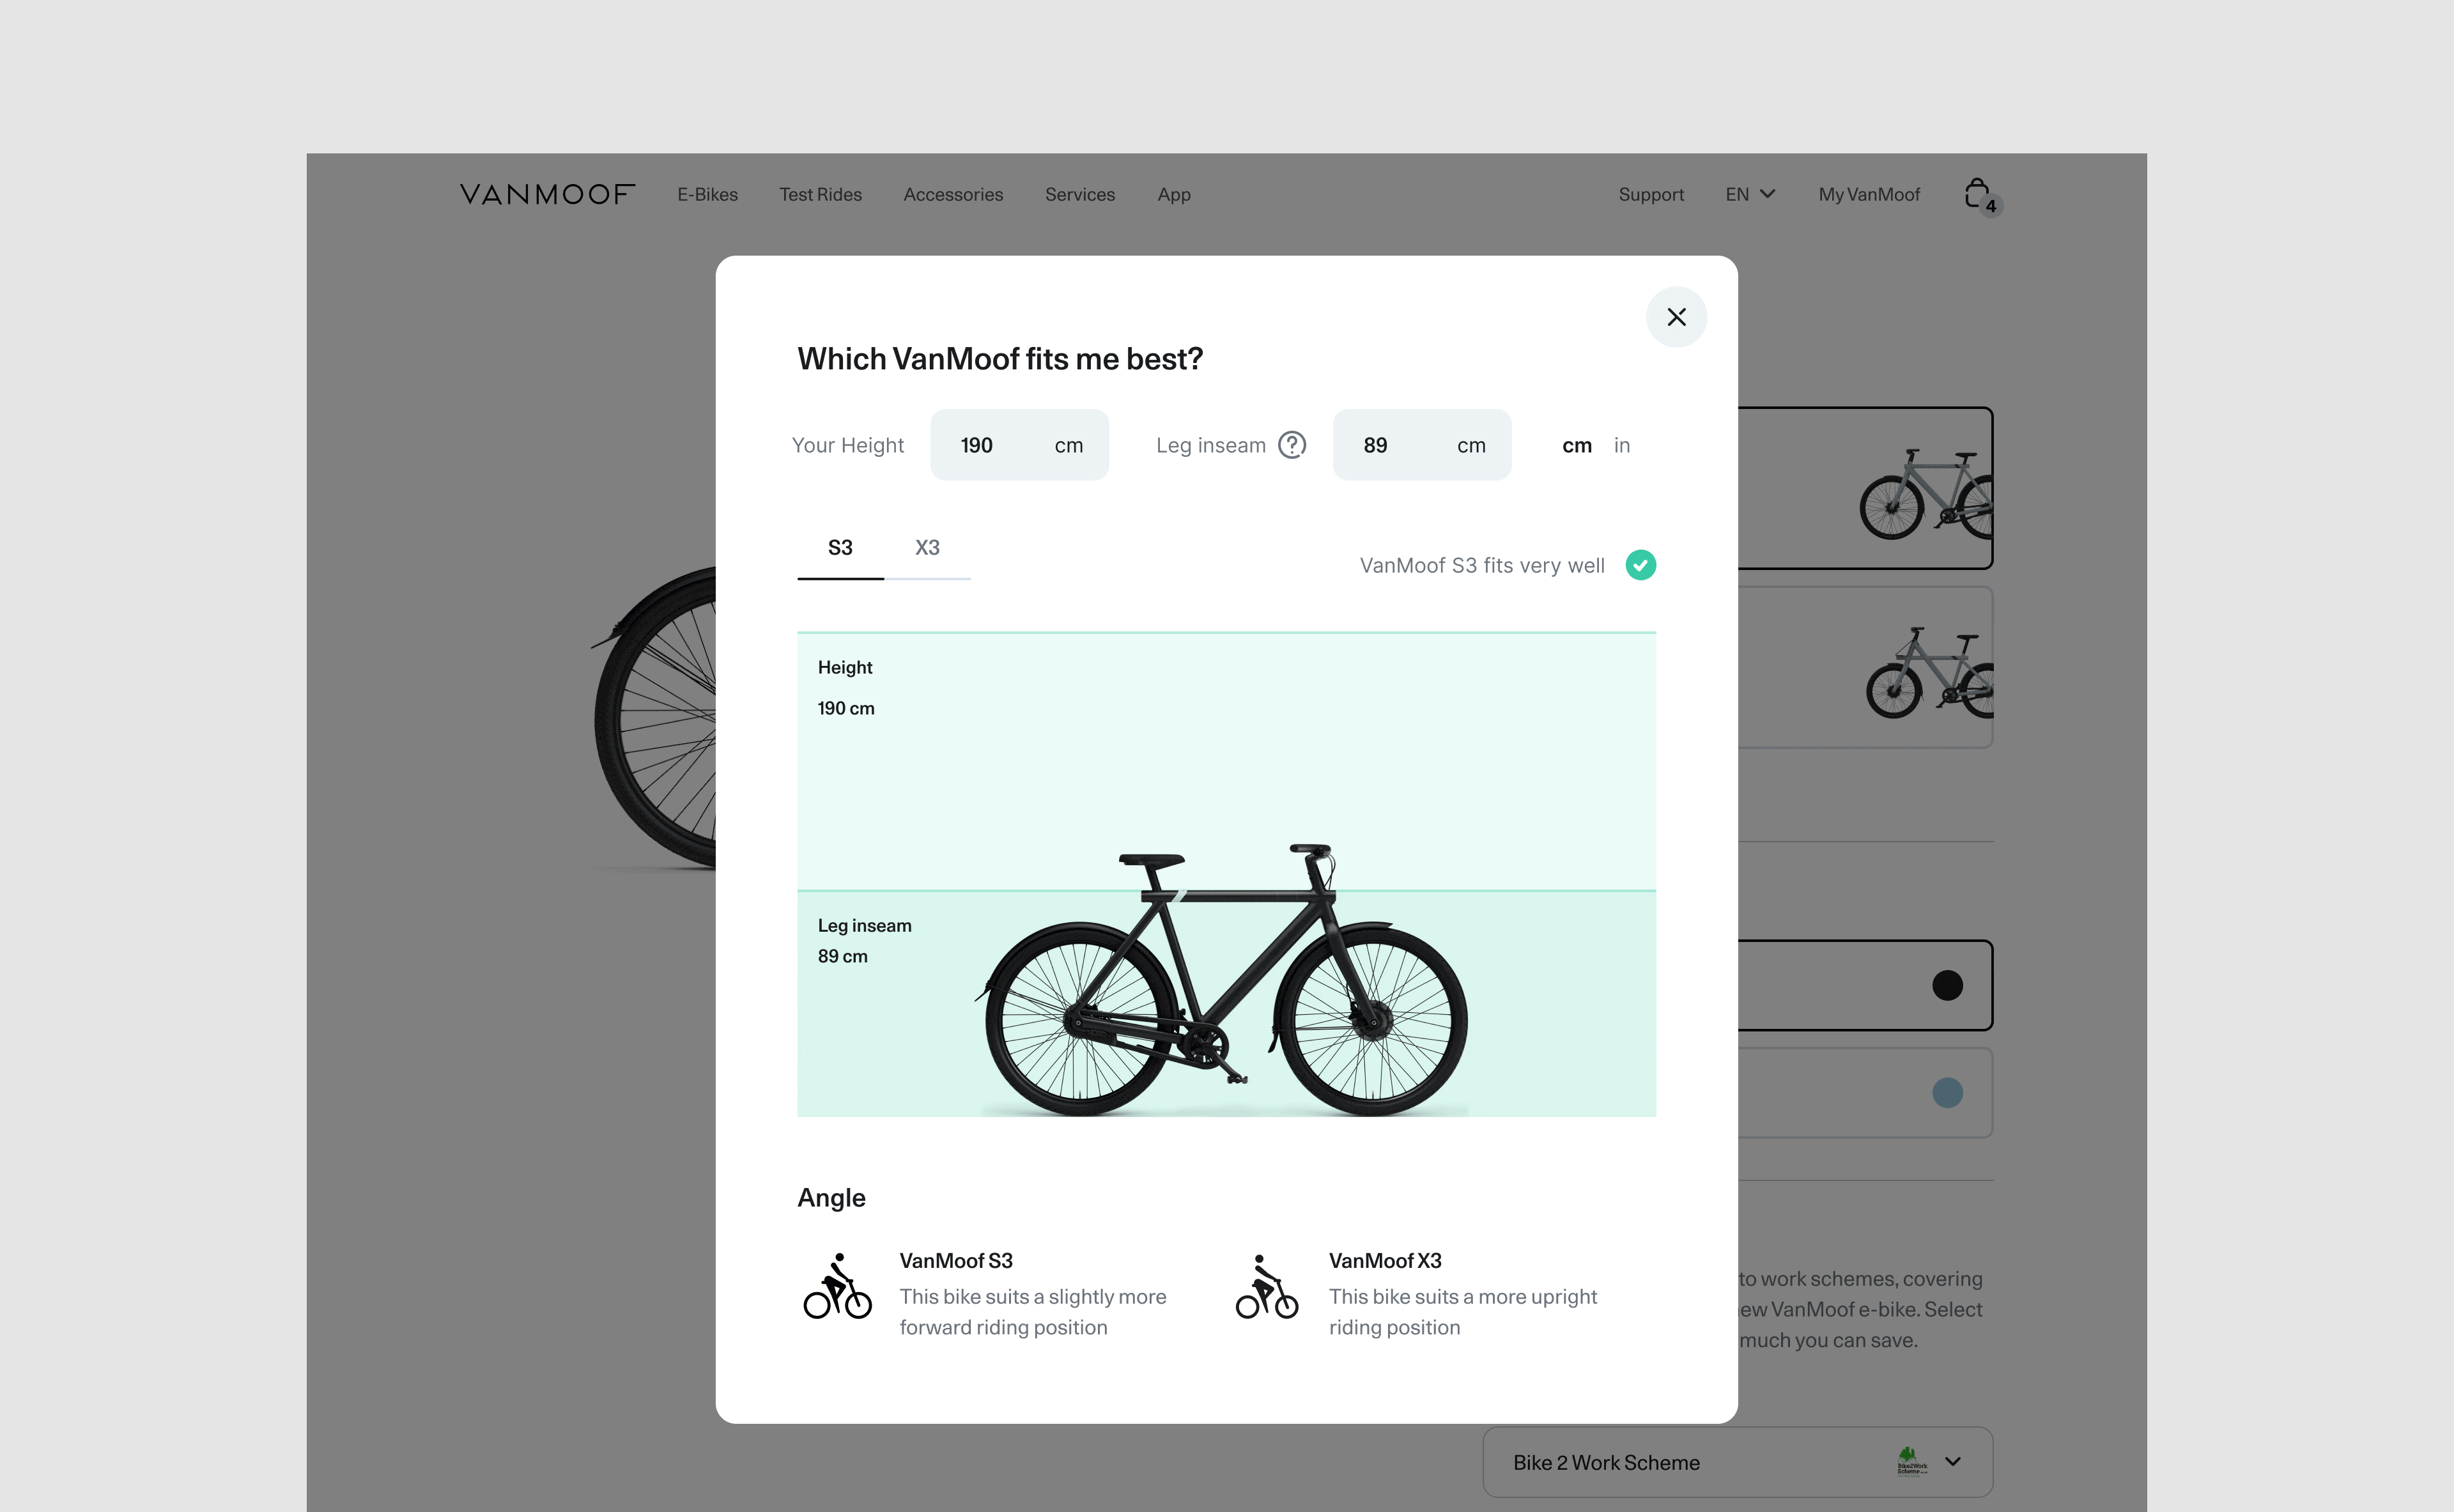Click the 'Angle' heading
The height and width of the screenshot is (1512, 2454).
point(831,1198)
